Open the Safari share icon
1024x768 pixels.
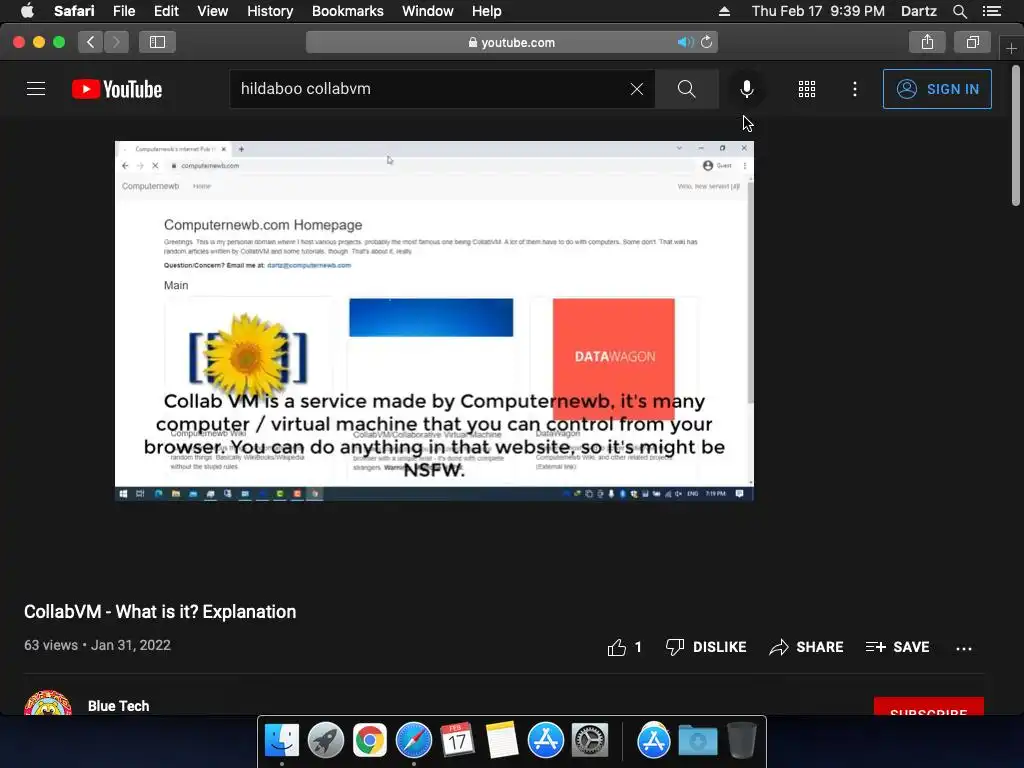tap(927, 42)
